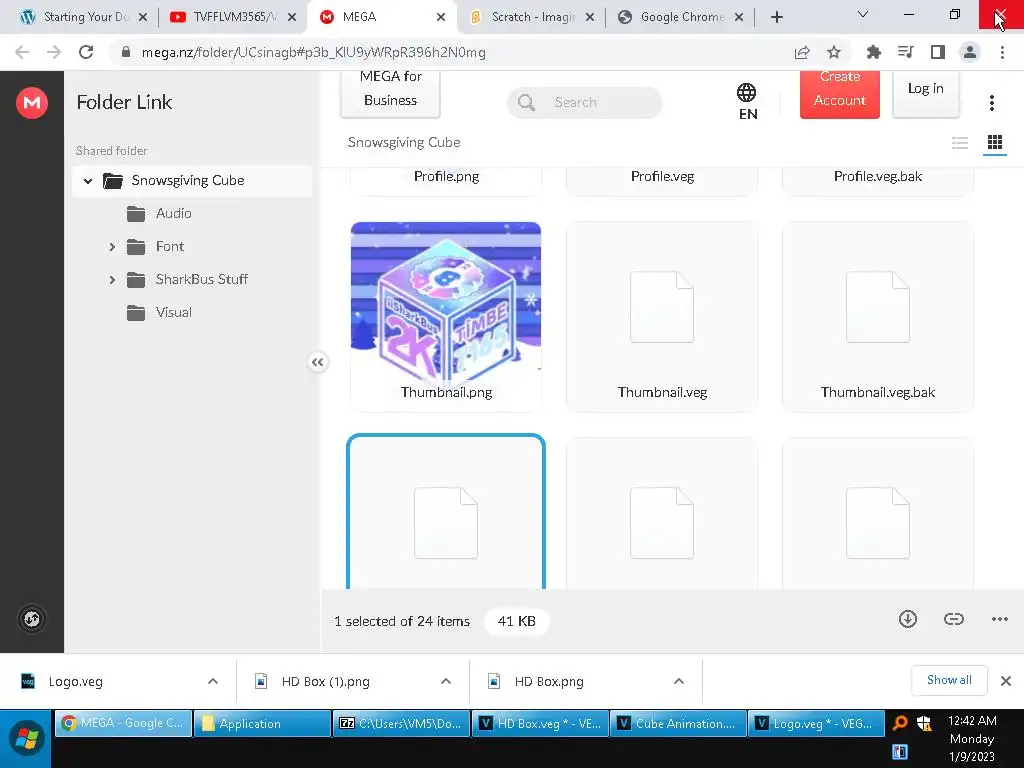Switch to the Logo.veg VEGAS taskbar window
This screenshot has height=768, width=1024.
816,724
